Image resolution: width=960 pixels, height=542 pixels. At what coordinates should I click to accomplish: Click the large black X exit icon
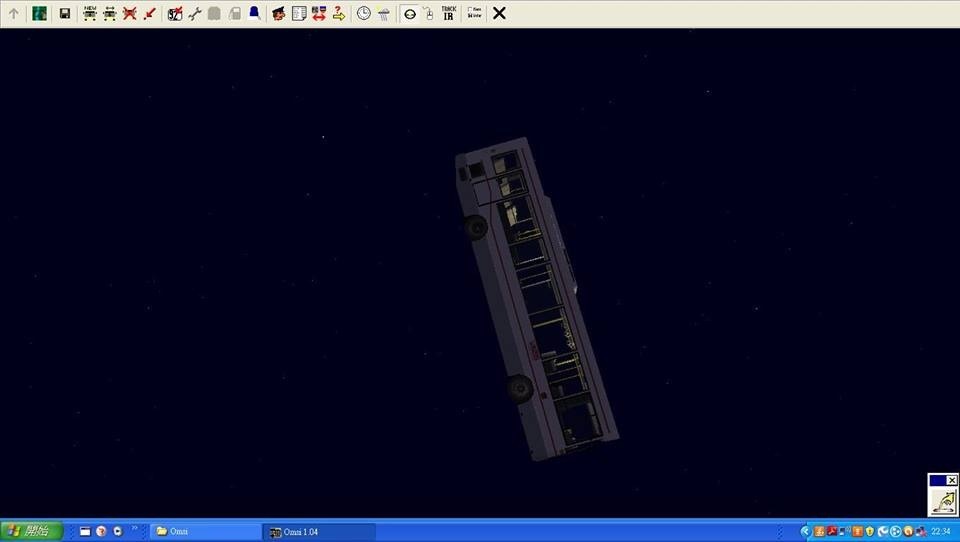pos(500,13)
